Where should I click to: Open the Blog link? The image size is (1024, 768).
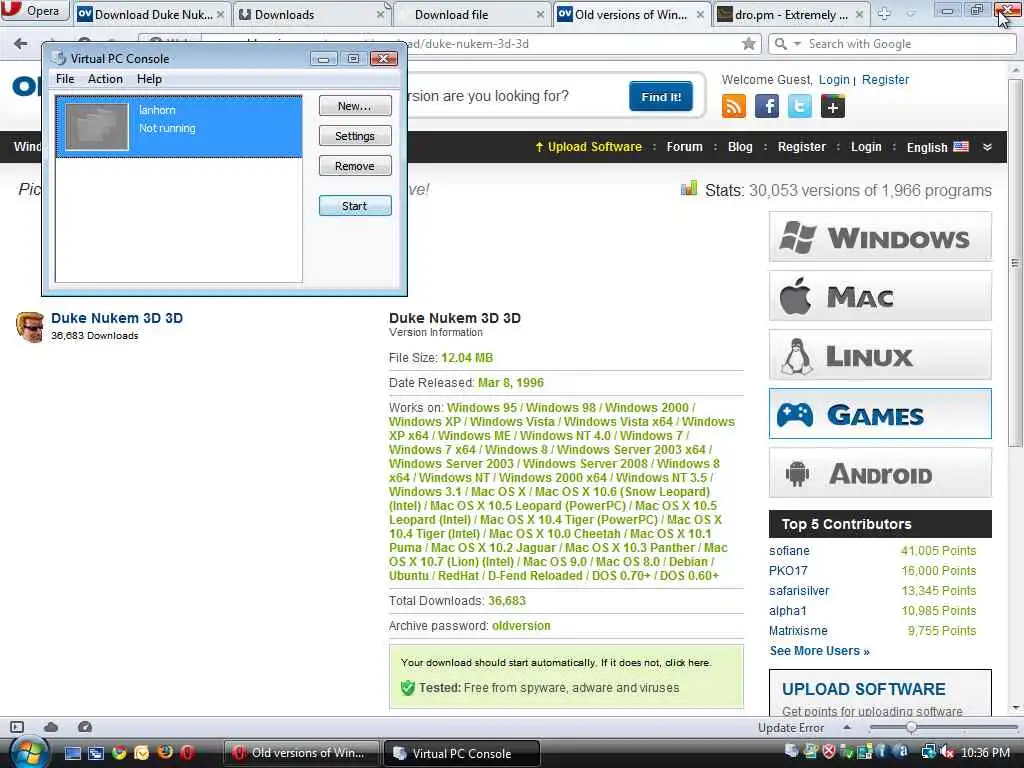pos(740,147)
